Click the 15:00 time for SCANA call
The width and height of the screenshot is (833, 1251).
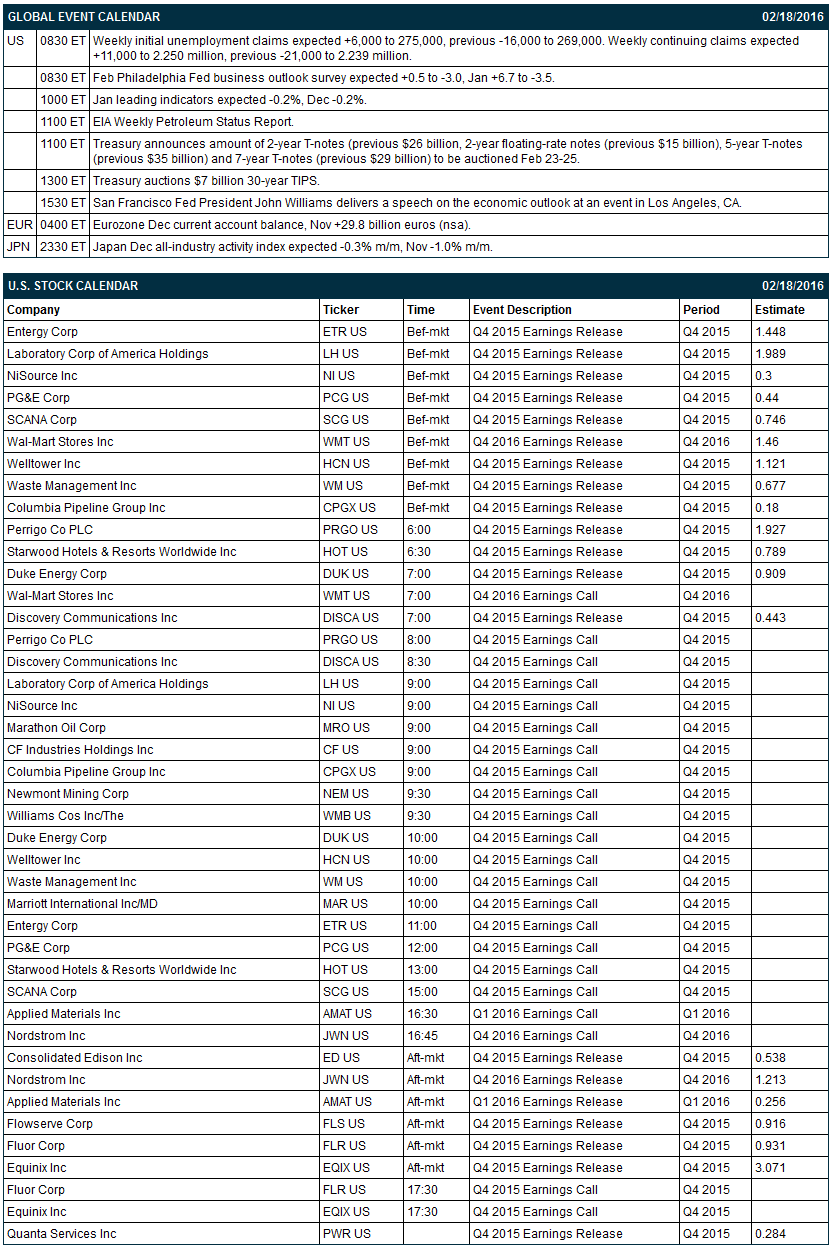422,992
